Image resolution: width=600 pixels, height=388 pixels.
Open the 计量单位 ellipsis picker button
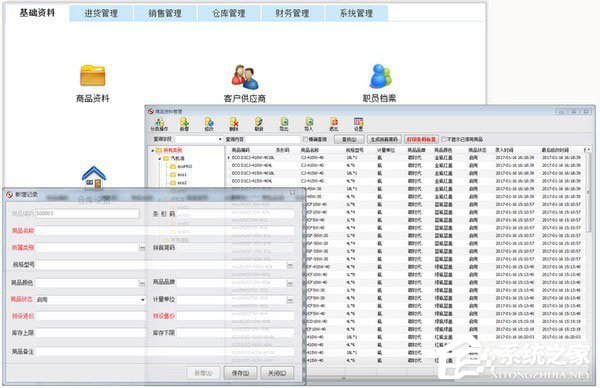coord(290,301)
